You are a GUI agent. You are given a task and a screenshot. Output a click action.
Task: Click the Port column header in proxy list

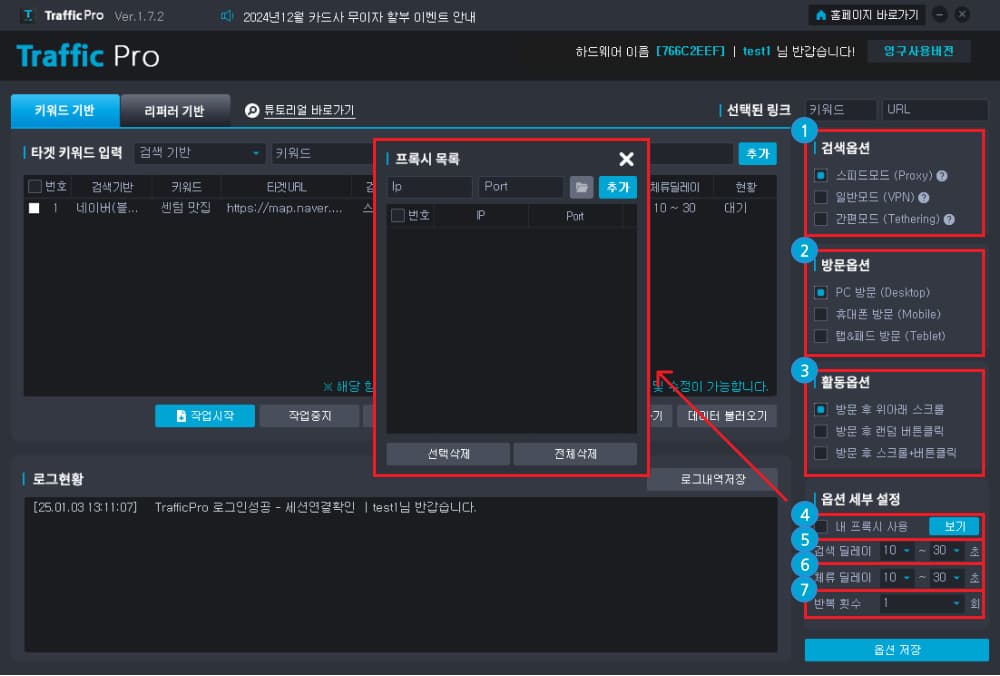(575, 216)
